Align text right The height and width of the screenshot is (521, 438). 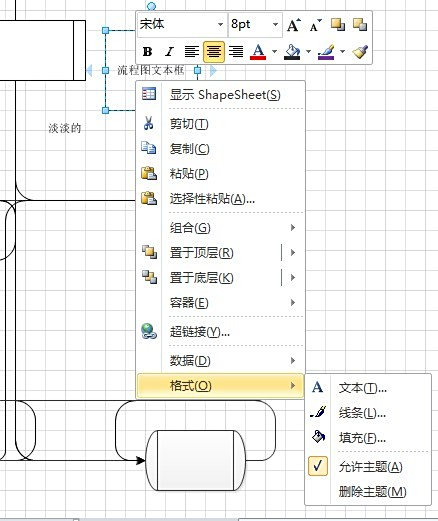click(236, 52)
